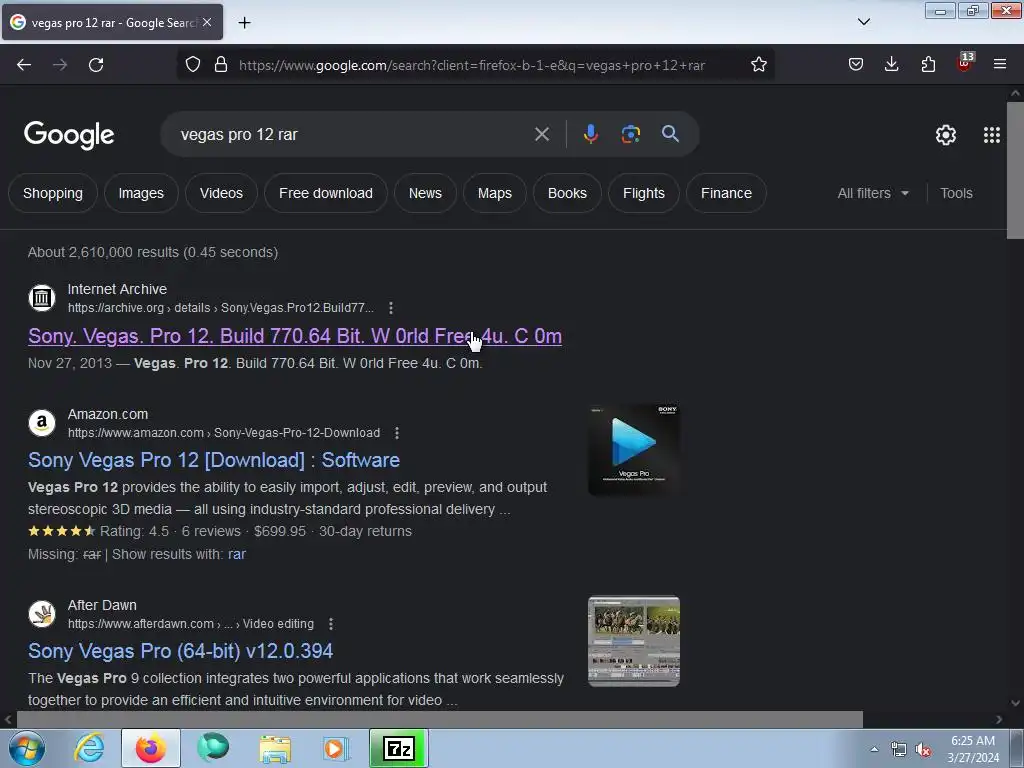
Task: Select the Finance filter chip
Action: [x=726, y=193]
